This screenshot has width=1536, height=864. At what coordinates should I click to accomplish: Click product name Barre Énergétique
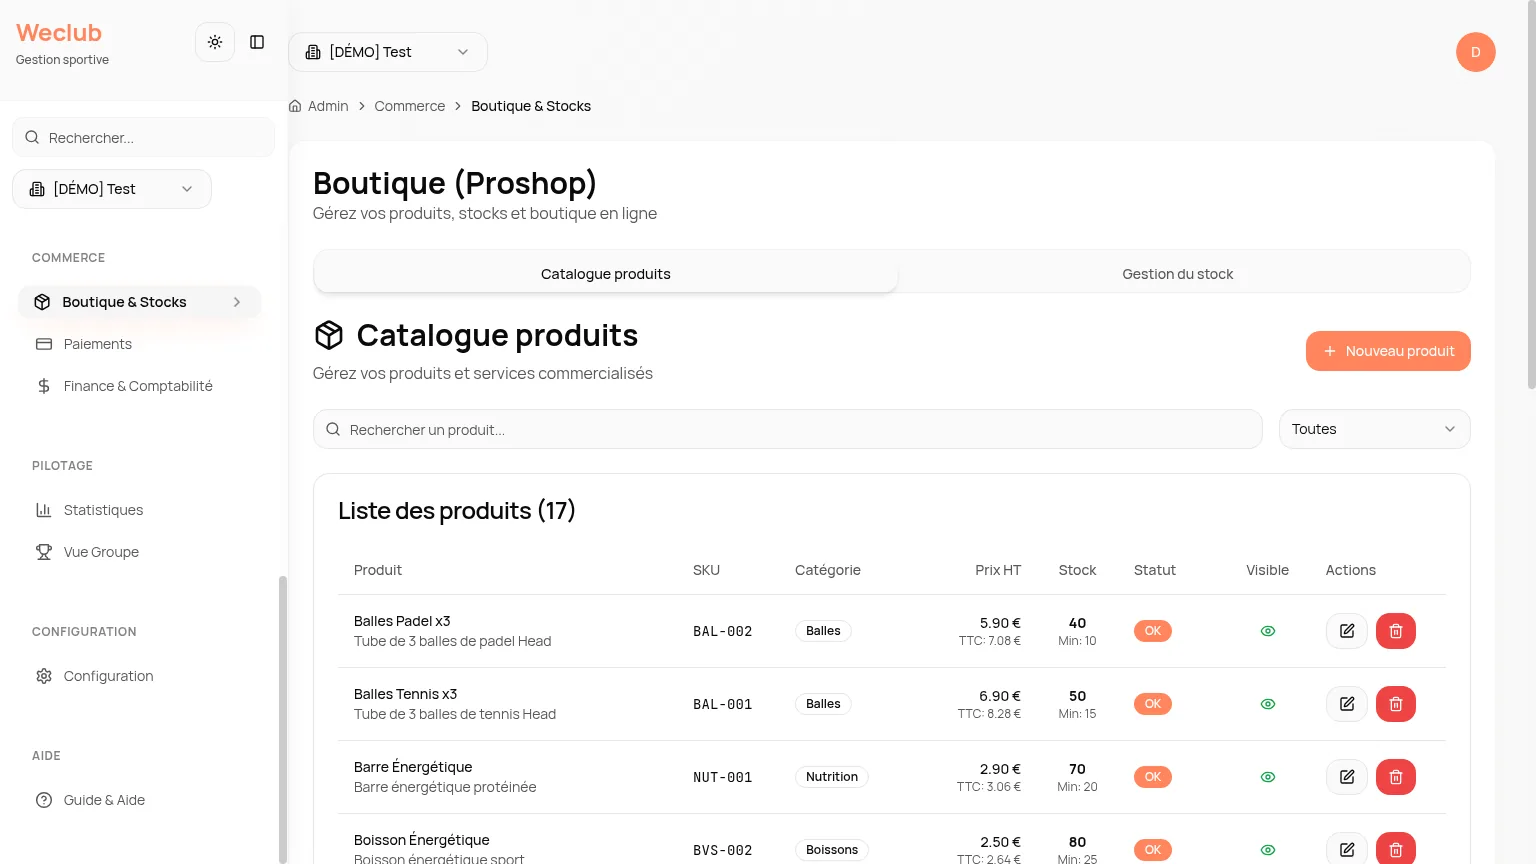[413, 767]
